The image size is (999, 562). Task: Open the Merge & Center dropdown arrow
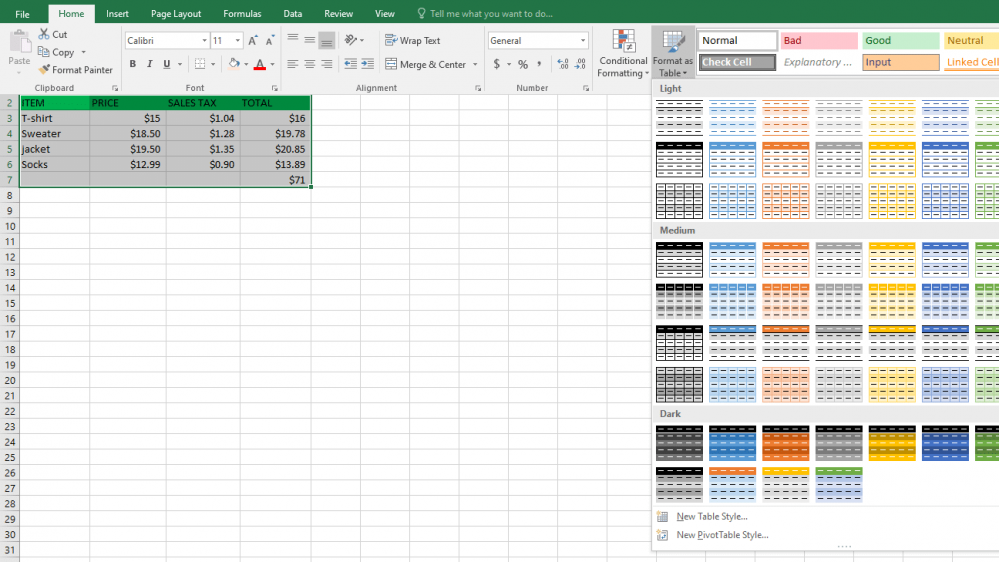click(x=475, y=64)
